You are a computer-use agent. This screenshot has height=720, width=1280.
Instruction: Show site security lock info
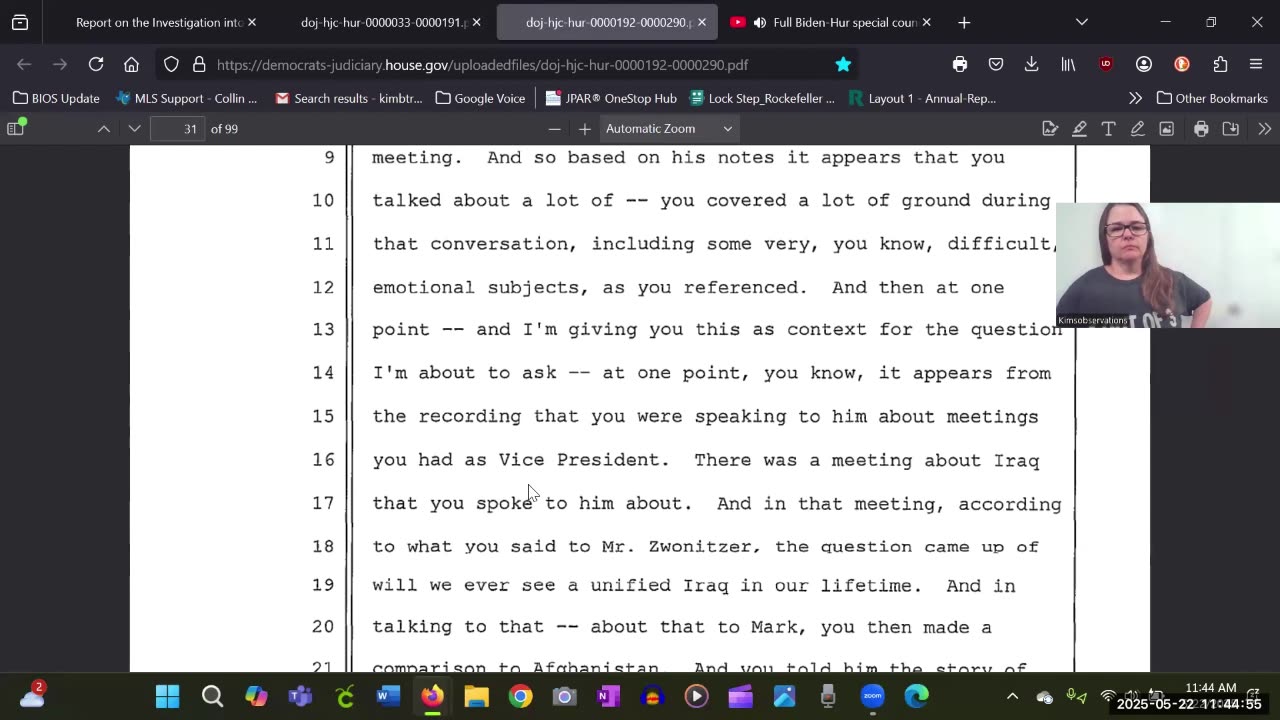198,64
